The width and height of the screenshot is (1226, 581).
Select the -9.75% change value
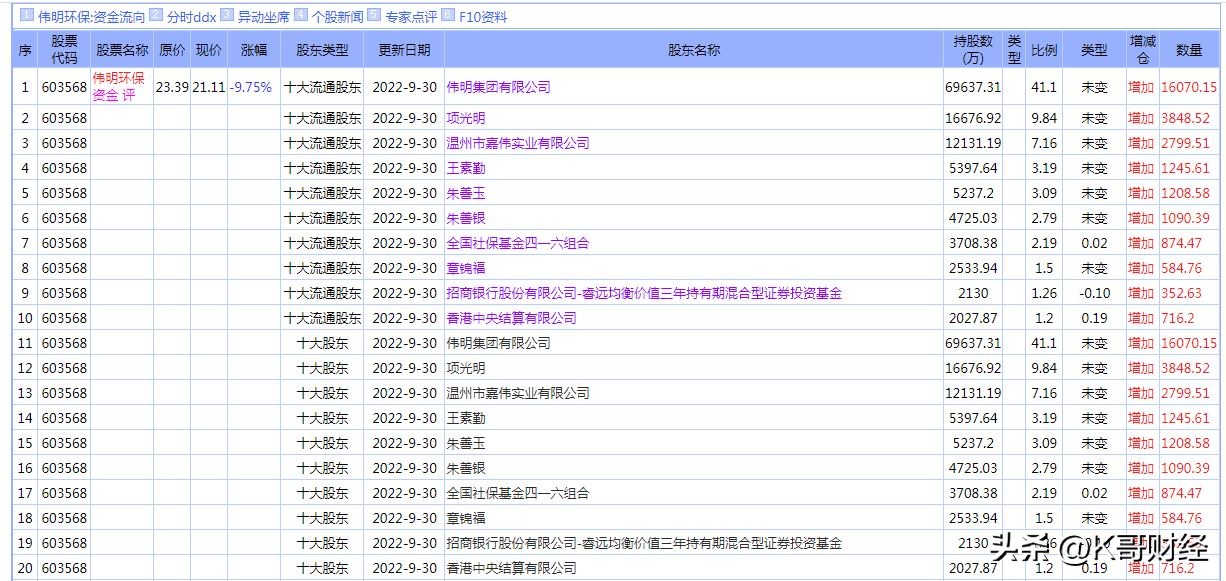pos(251,87)
